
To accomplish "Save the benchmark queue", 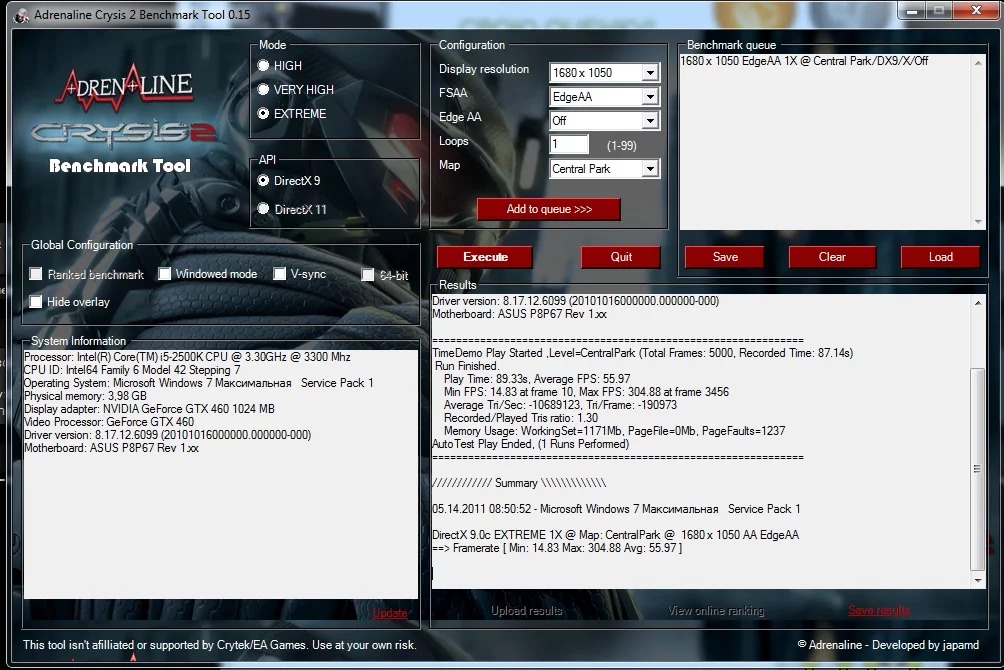I will [x=725, y=257].
